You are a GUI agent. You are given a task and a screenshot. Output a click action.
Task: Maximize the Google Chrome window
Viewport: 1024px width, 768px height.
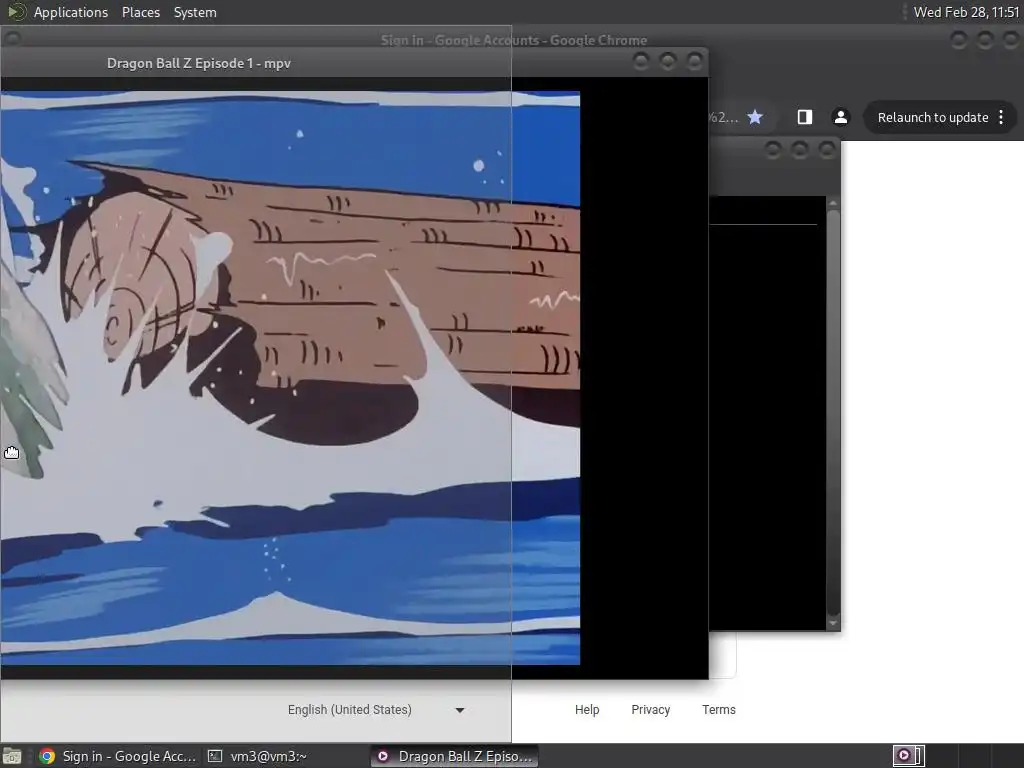(x=985, y=40)
